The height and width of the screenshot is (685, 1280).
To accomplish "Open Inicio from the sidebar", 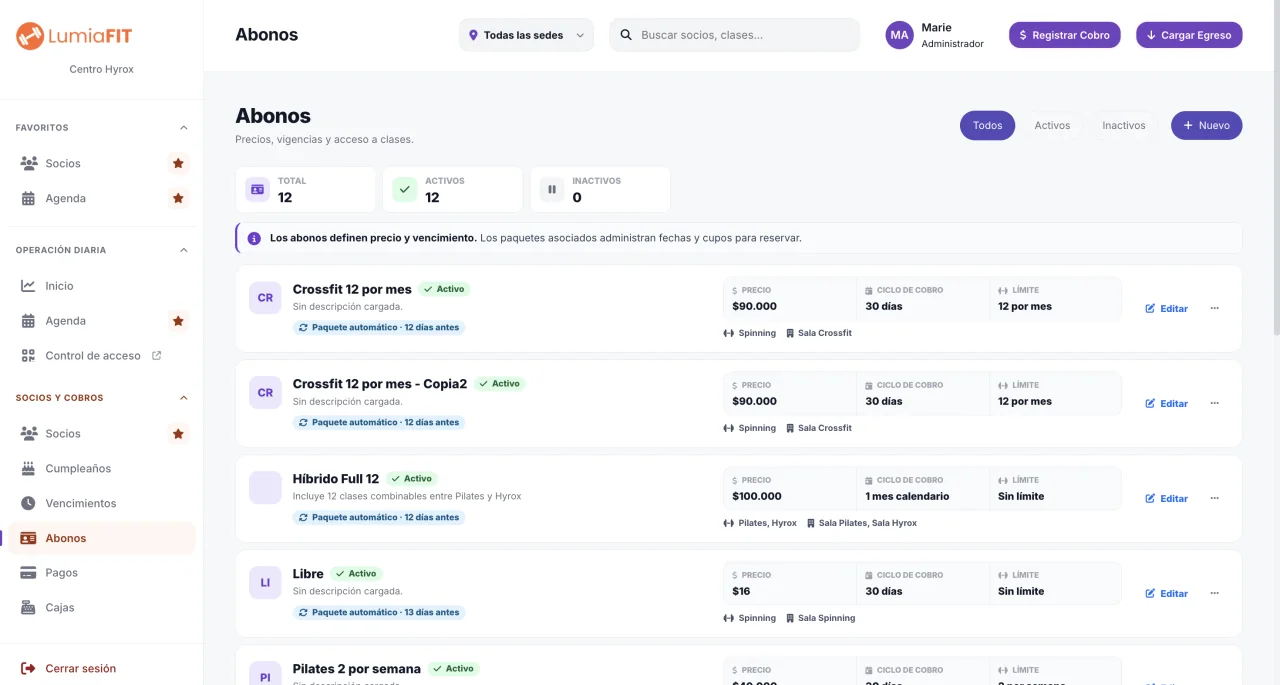I will 101,286.
